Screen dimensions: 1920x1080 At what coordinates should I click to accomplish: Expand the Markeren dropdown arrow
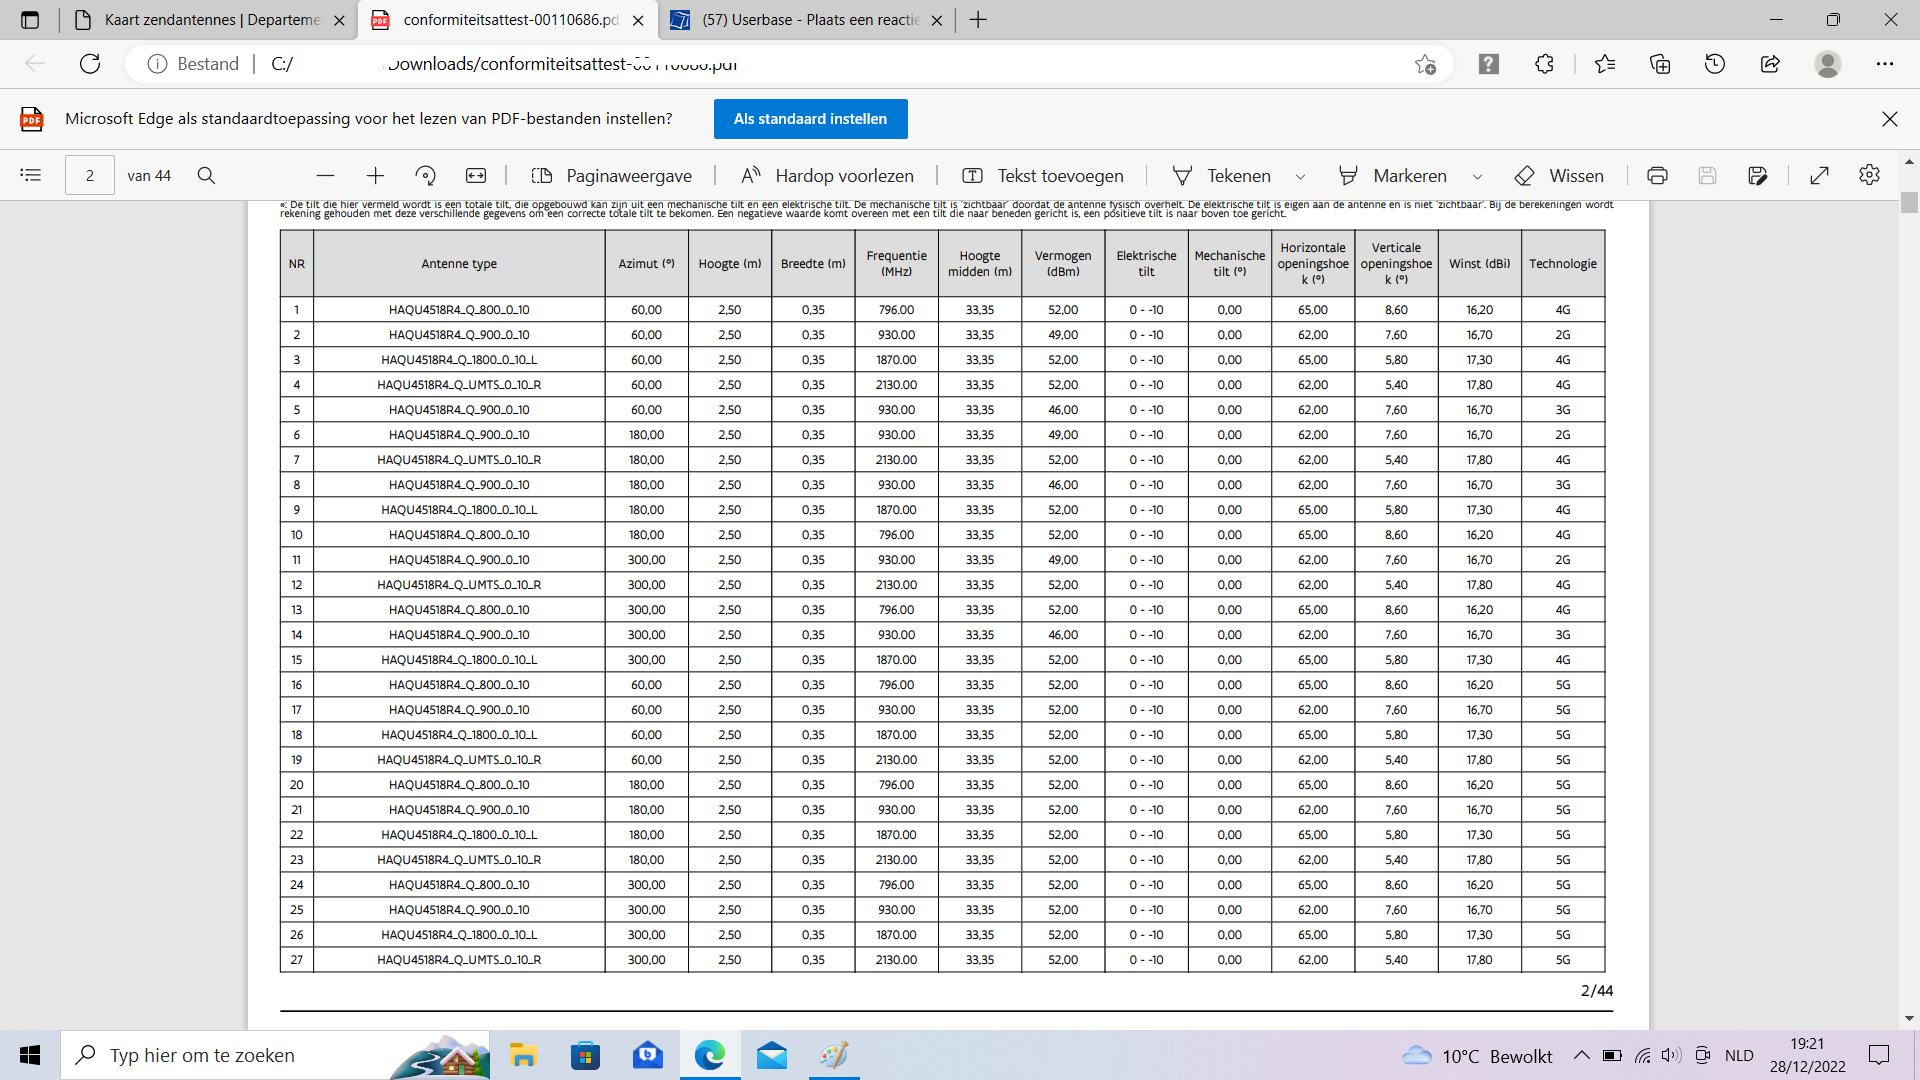1477,177
